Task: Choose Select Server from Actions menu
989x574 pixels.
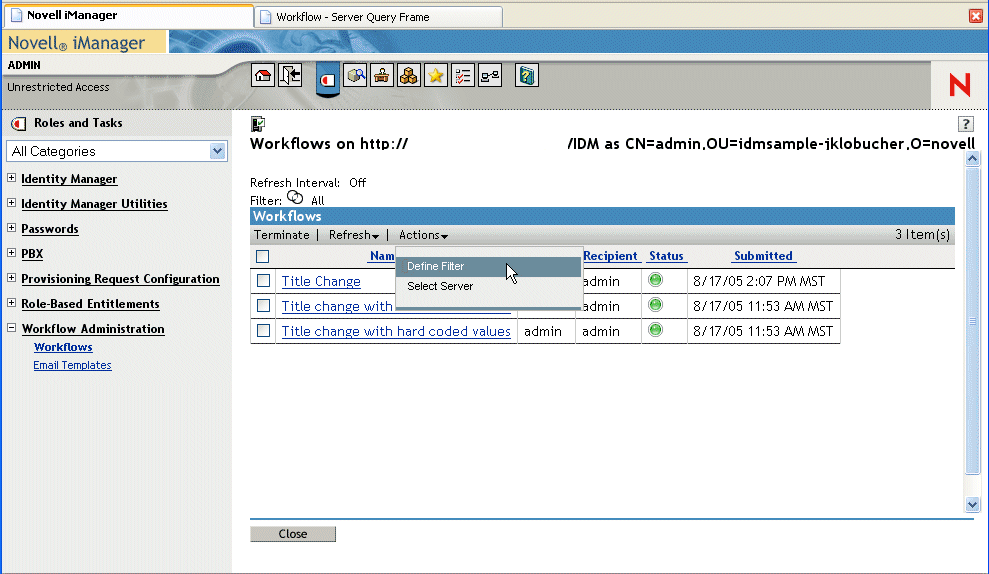Action: pyautogui.click(x=440, y=287)
